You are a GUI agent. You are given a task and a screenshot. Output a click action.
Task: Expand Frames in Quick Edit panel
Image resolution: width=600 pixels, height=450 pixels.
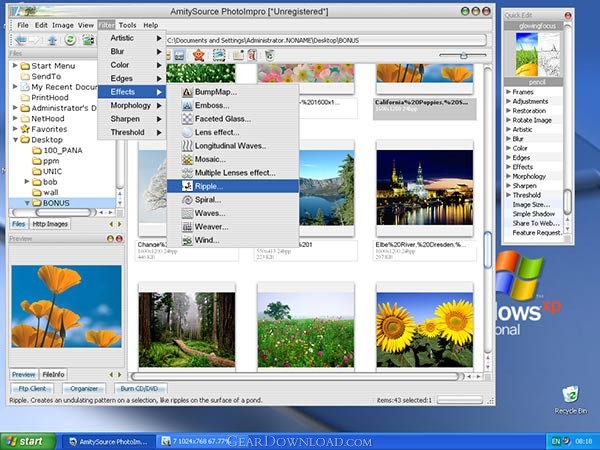coord(509,92)
